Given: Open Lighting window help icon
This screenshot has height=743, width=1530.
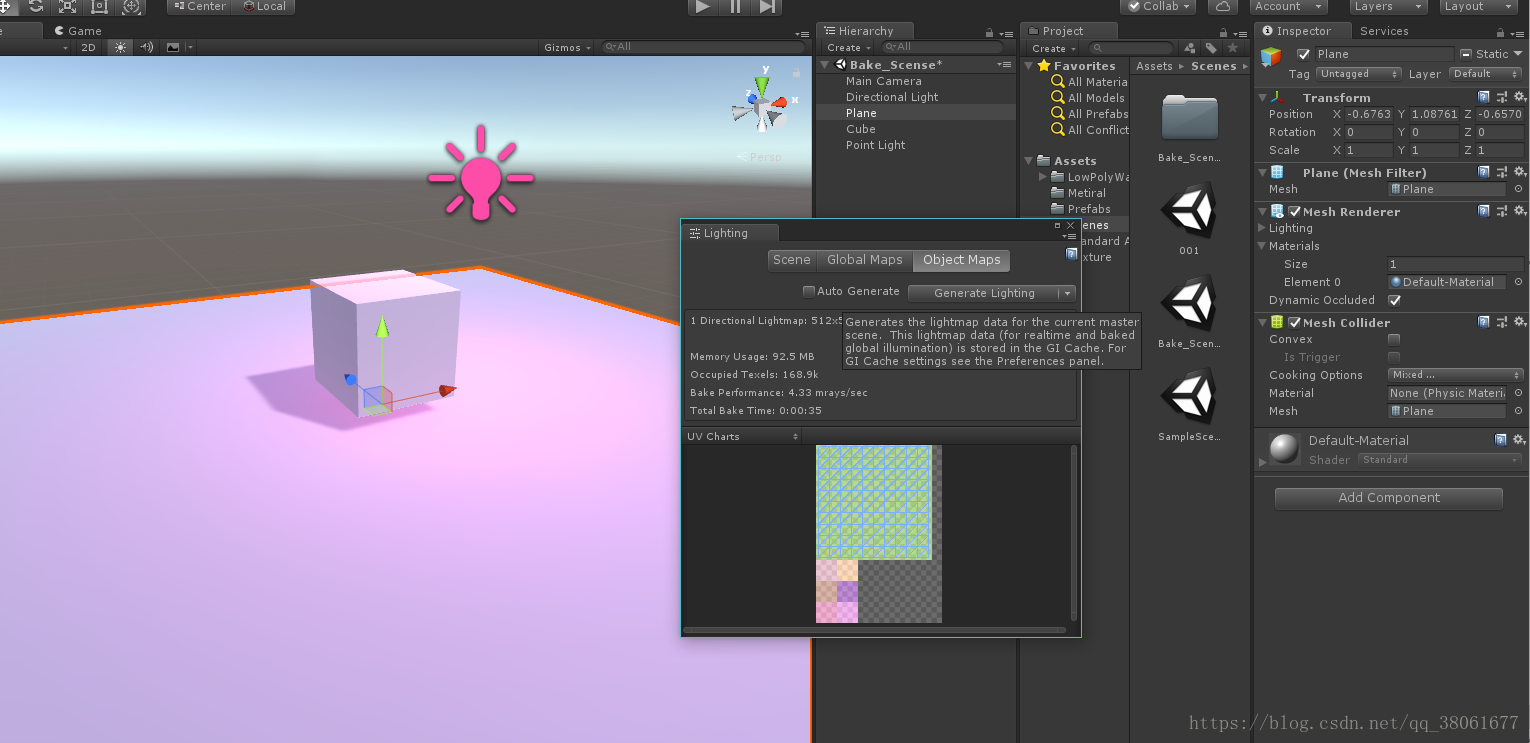Looking at the screenshot, I should pyautogui.click(x=1071, y=254).
